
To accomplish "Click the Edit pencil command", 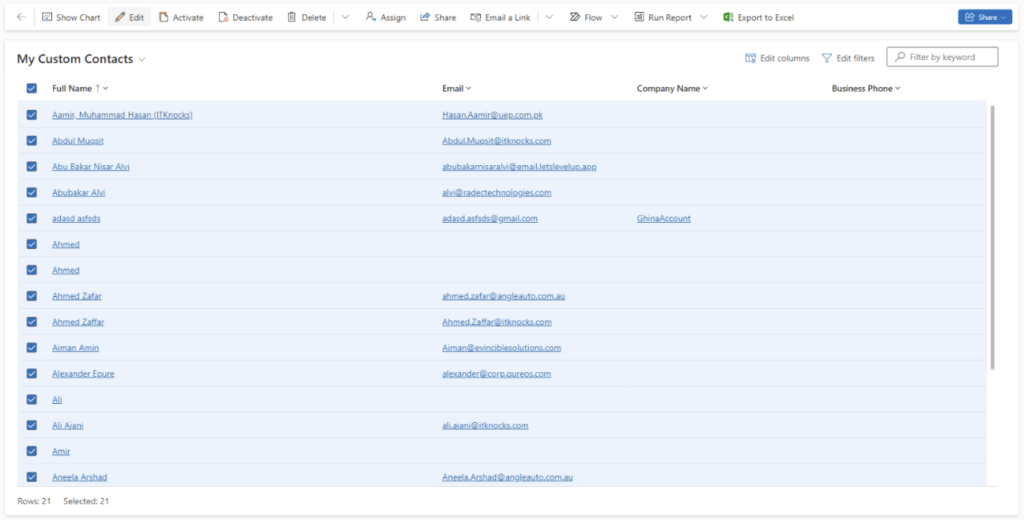I will point(129,17).
